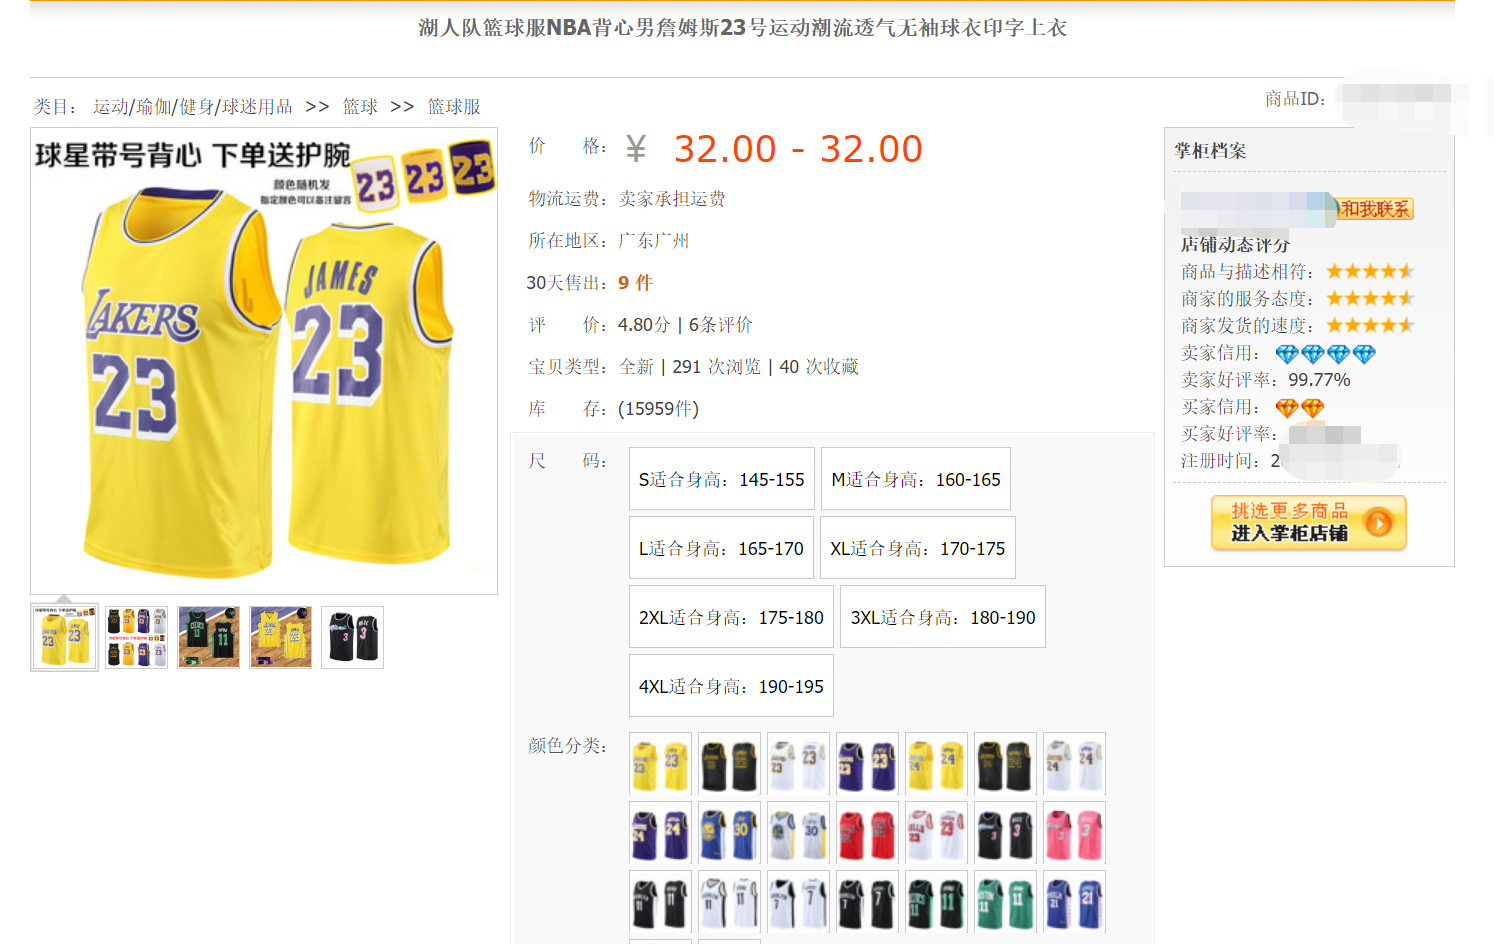The image size is (1494, 944).
Task: Choose black Lakers 23 color option
Action: pyautogui.click(x=729, y=764)
